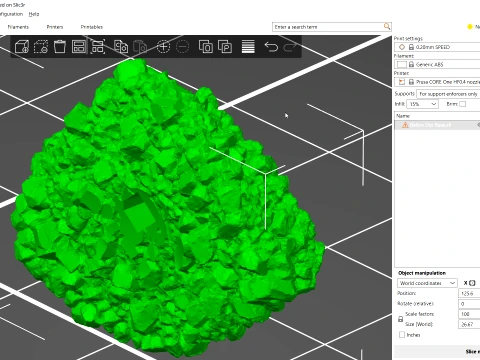Image resolution: width=480 pixels, height=360 pixels.
Task: Click the Add instance plus icon
Action: tap(163, 47)
